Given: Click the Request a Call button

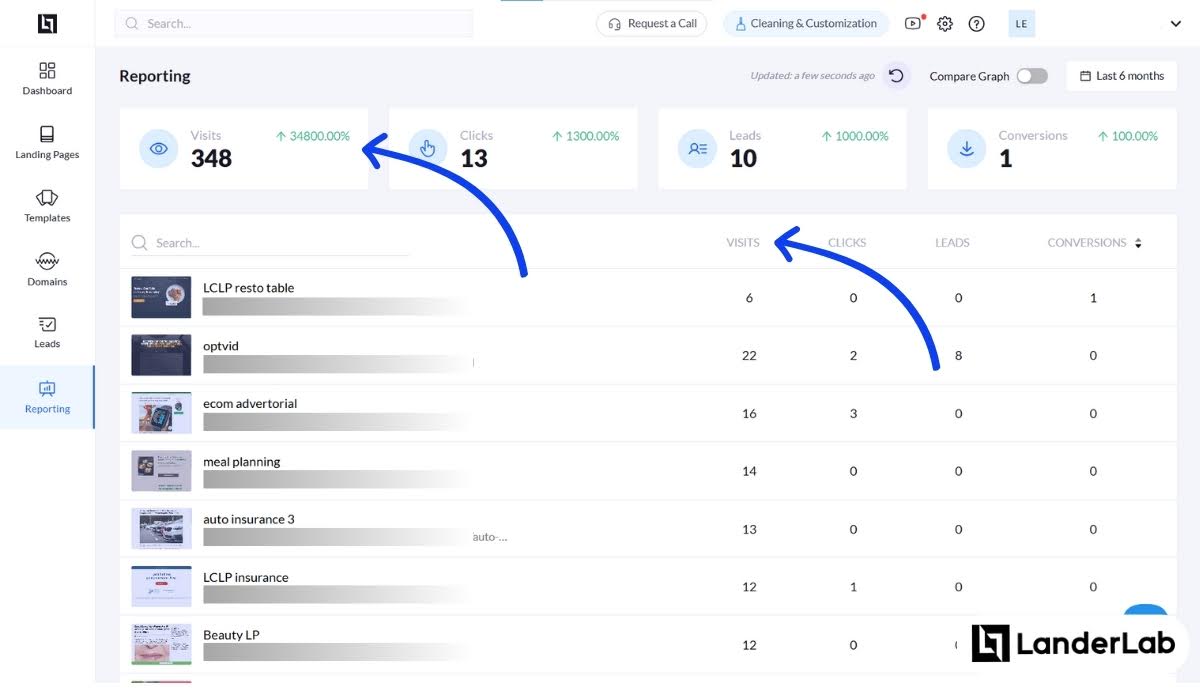Looking at the screenshot, I should click(x=652, y=24).
